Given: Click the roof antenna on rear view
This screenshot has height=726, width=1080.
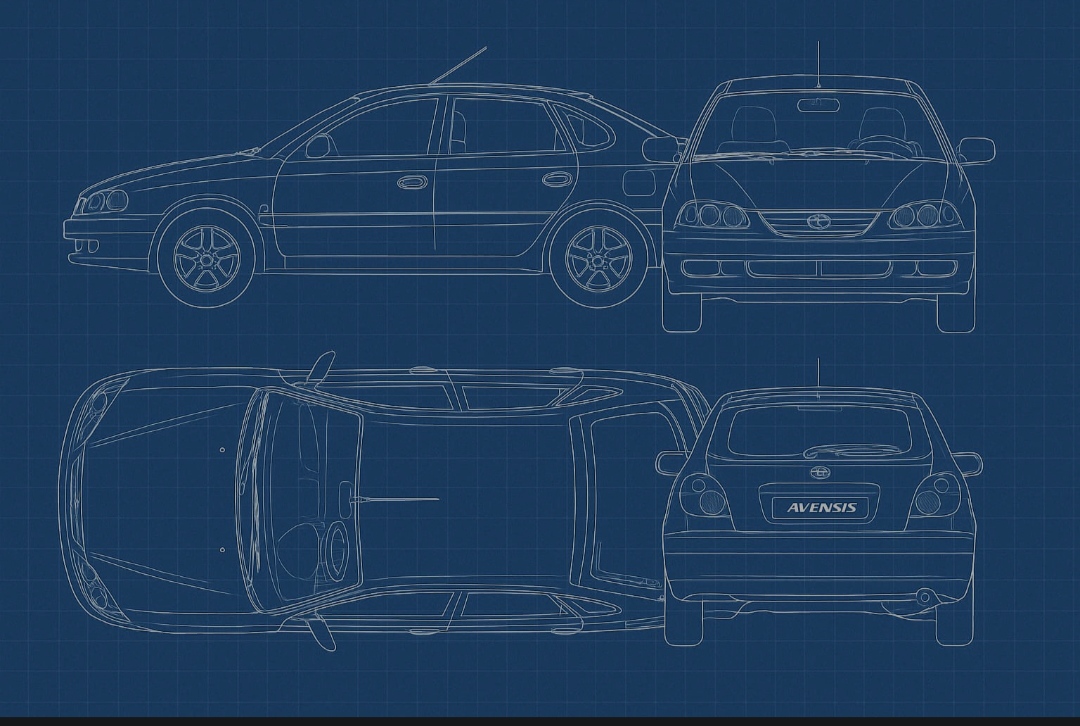Looking at the screenshot, I should pyautogui.click(x=818, y=373).
